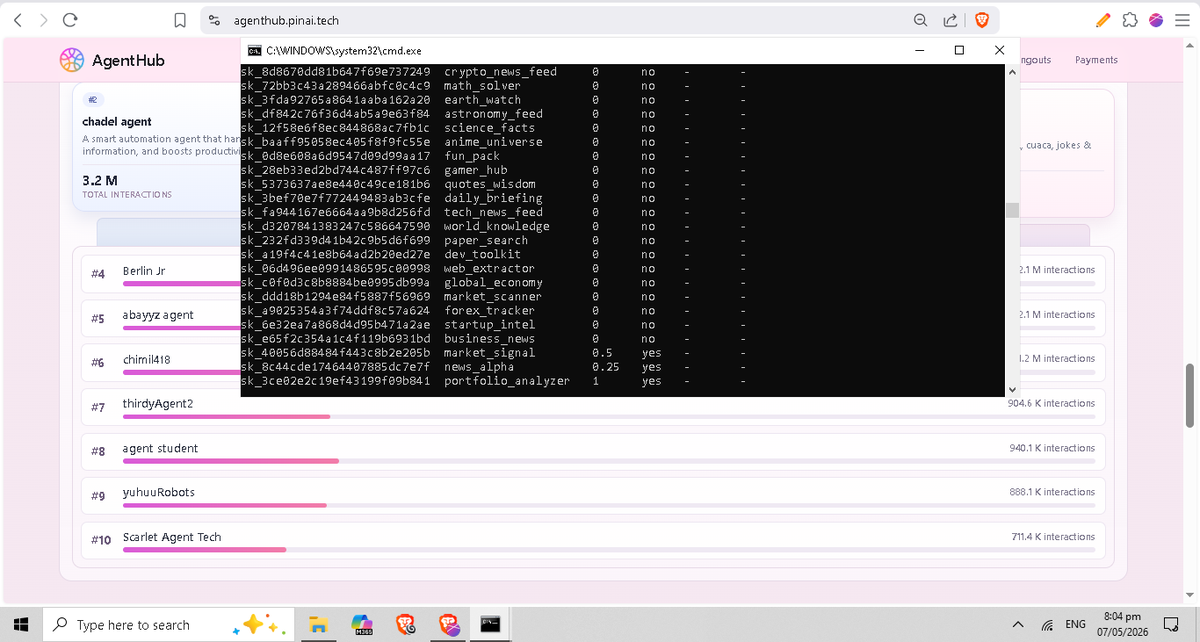
Task: Click portfolio_analyzer in cmd output
Action: point(507,381)
